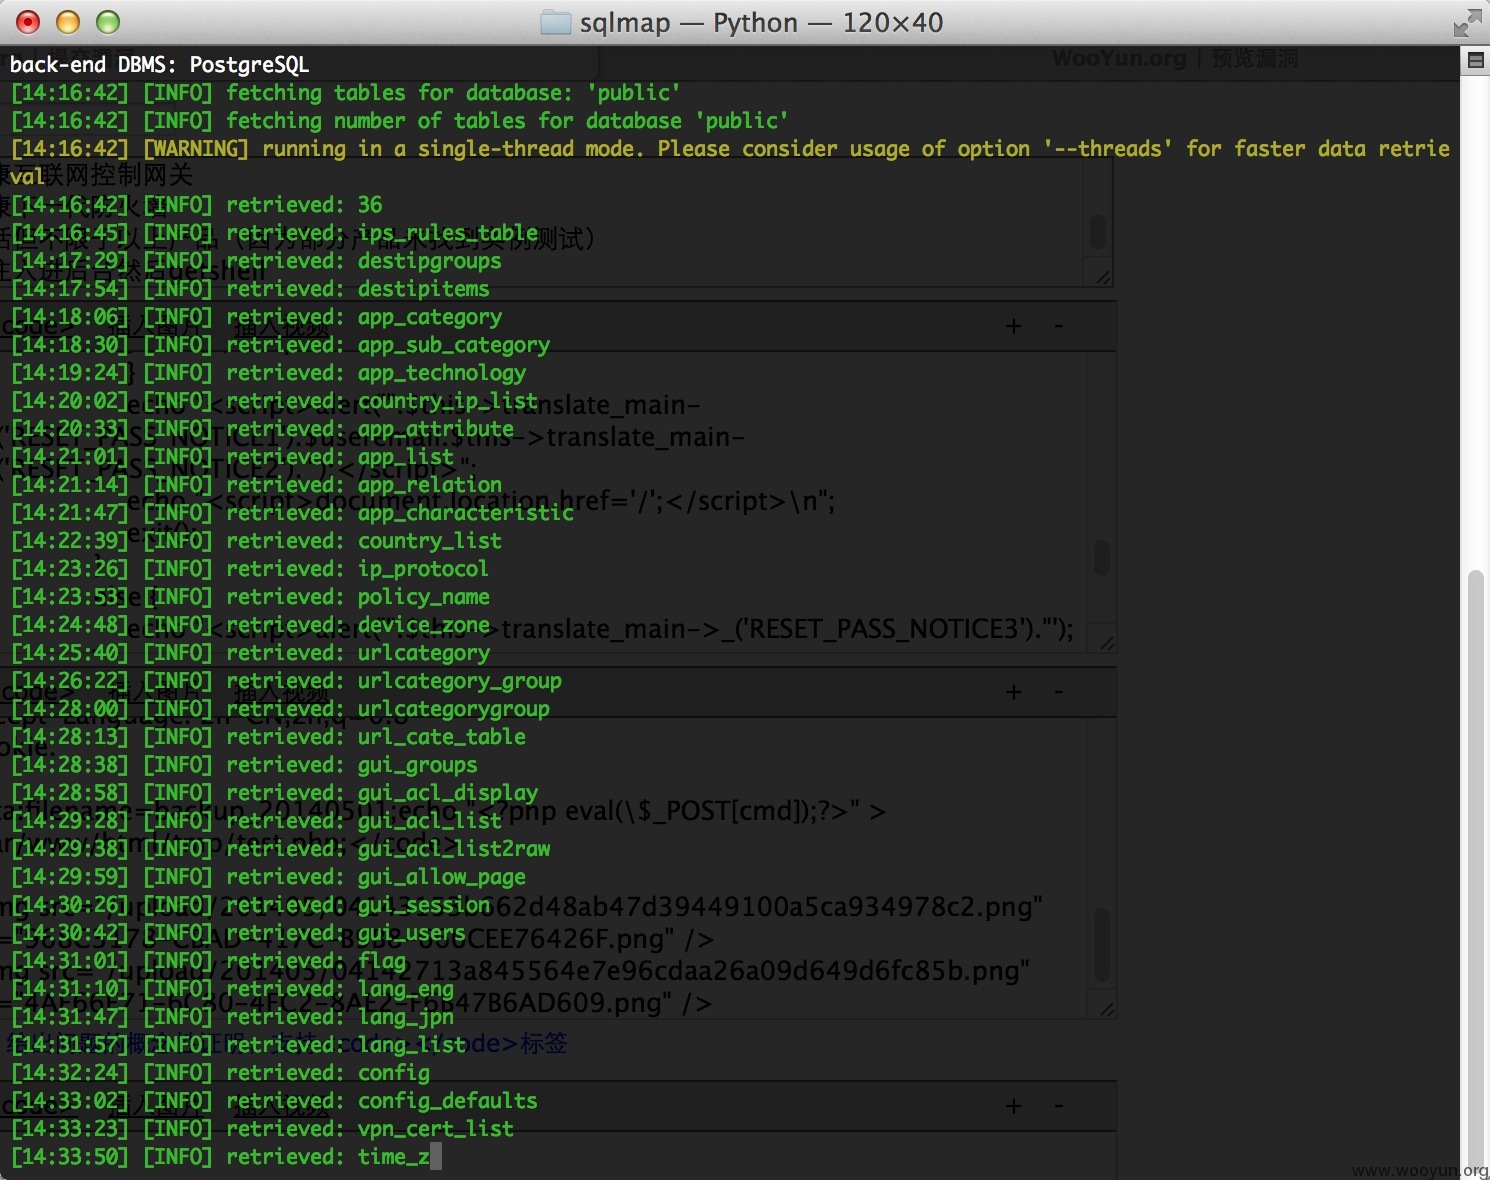The width and height of the screenshot is (1490, 1180).
Task: Click the retrieved 'time_z' line at cursor
Action: tap(226, 1157)
